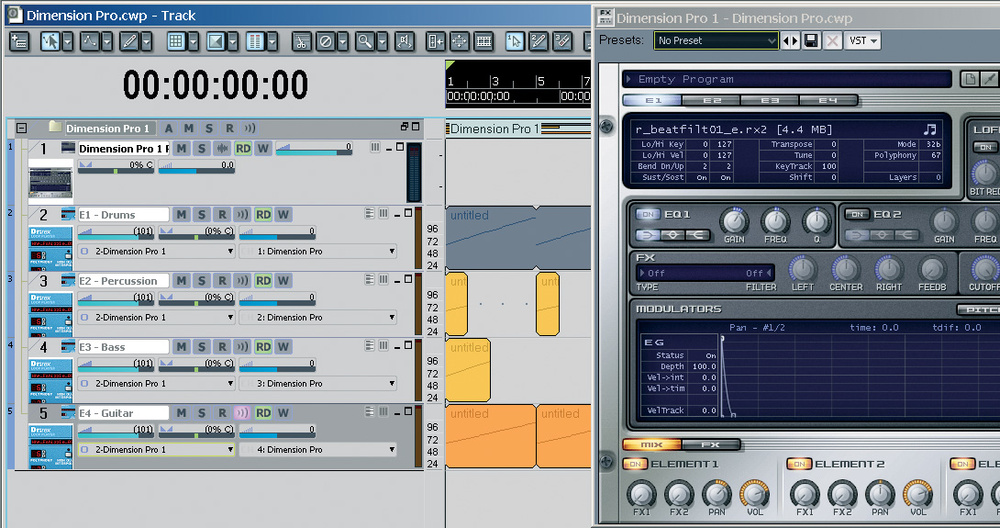Screen dimensions: 1000x528
Task: Open the Presets combo box
Action: coord(716,41)
